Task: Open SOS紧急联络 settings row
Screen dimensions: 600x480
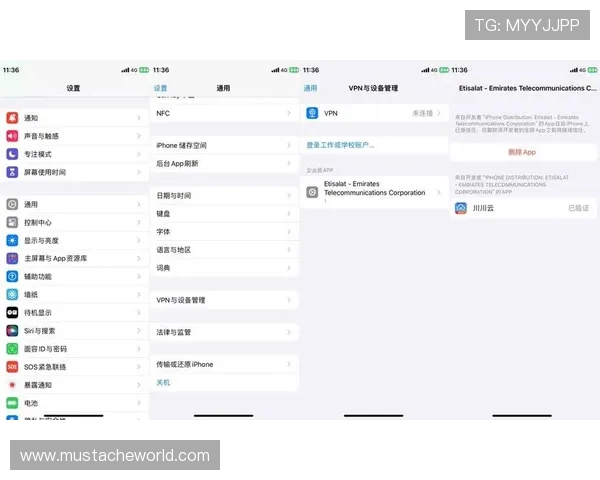Action: click(74, 367)
